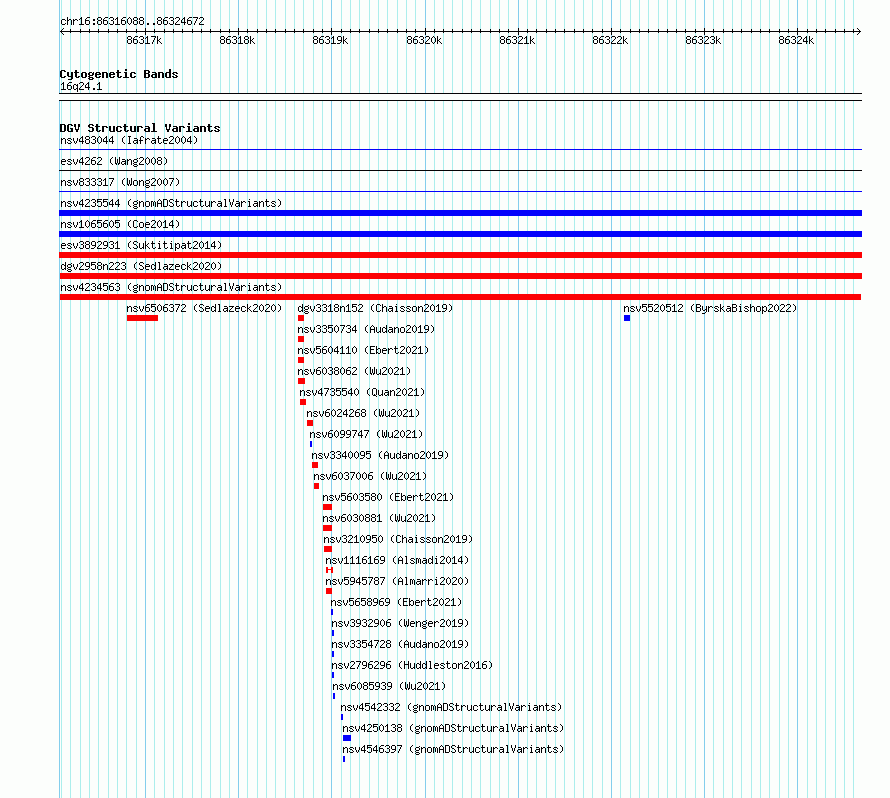Select nsv4542332 (gnomADStructuralVariants) label
Screen dimensions: 890x798
[451, 707]
